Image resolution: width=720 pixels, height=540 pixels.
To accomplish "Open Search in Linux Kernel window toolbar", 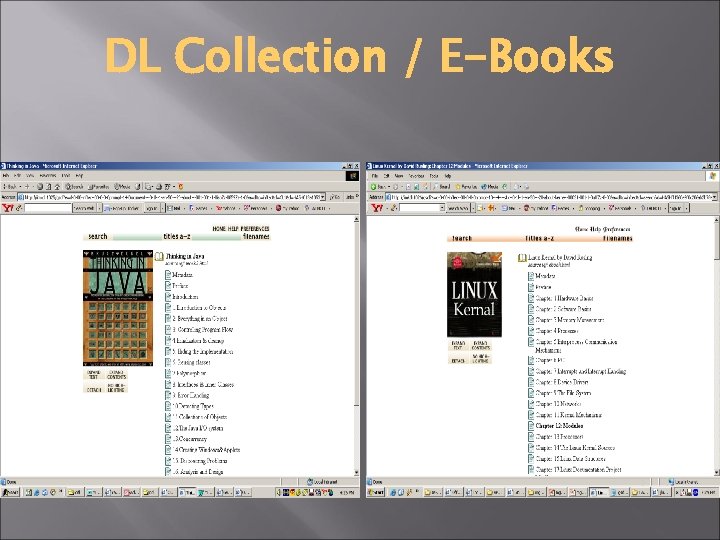I will 442,187.
